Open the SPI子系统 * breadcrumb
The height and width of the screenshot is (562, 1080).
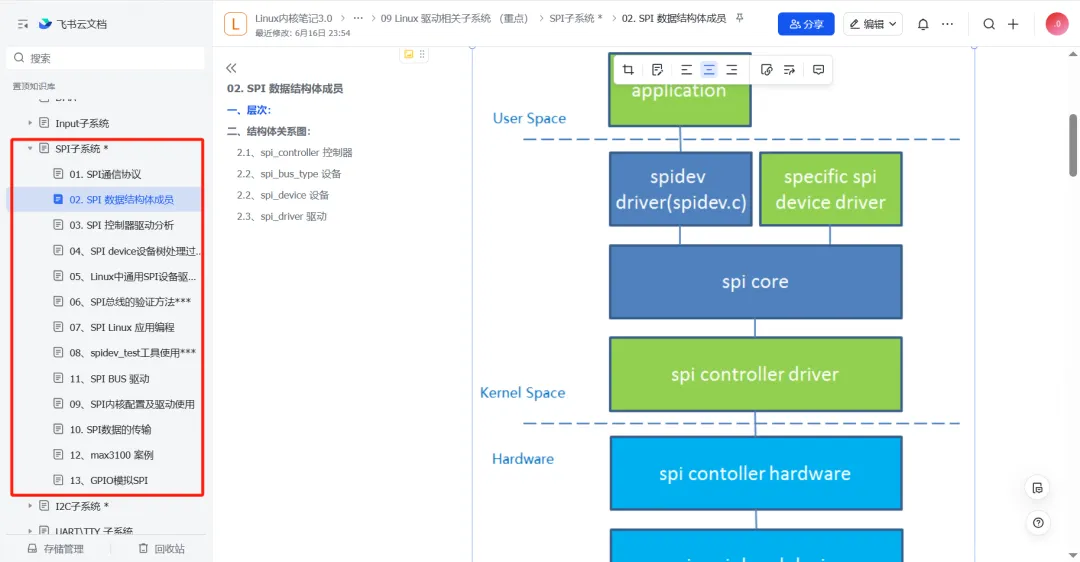click(575, 19)
